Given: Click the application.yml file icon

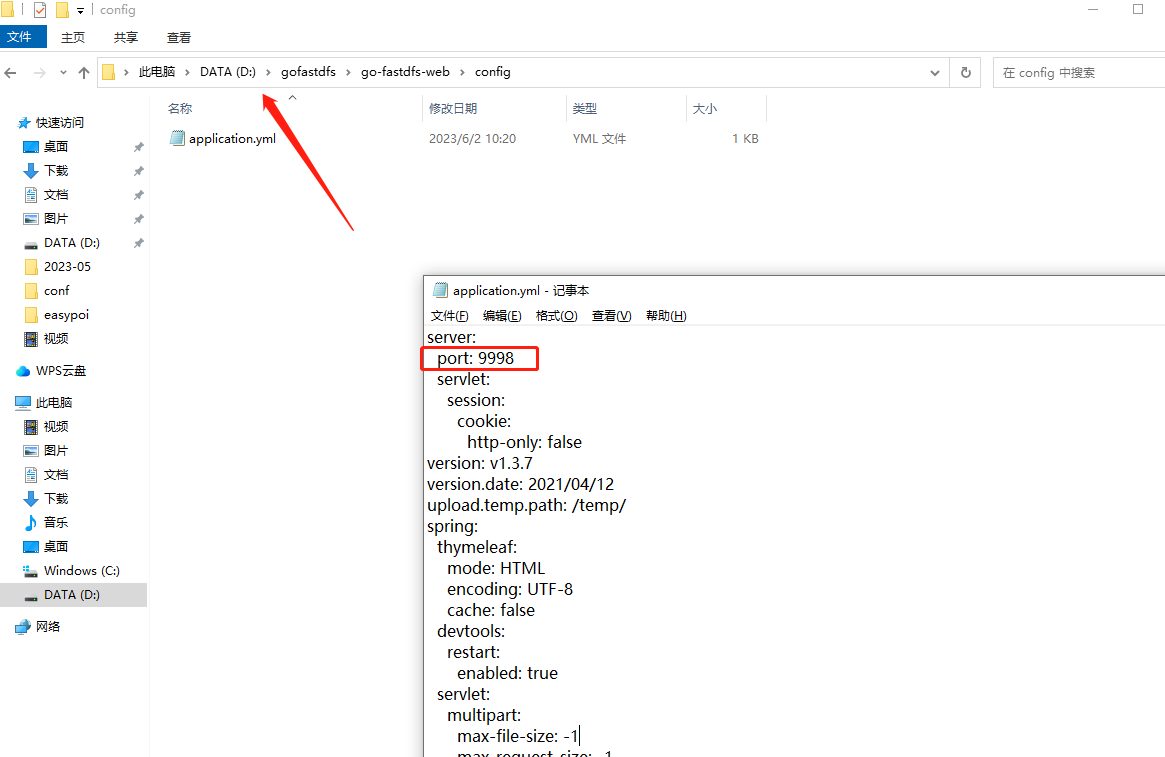Looking at the screenshot, I should point(177,138).
